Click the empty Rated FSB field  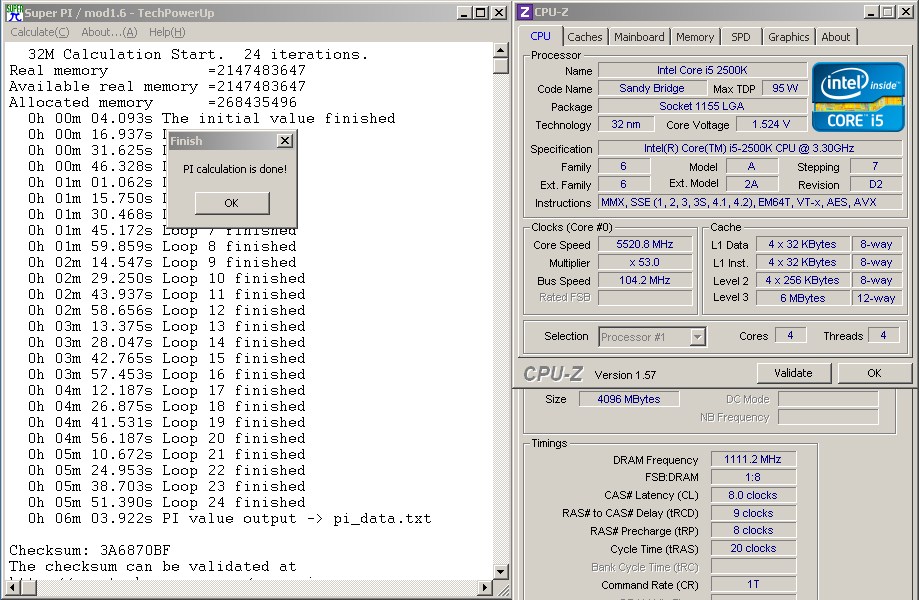[x=645, y=298]
